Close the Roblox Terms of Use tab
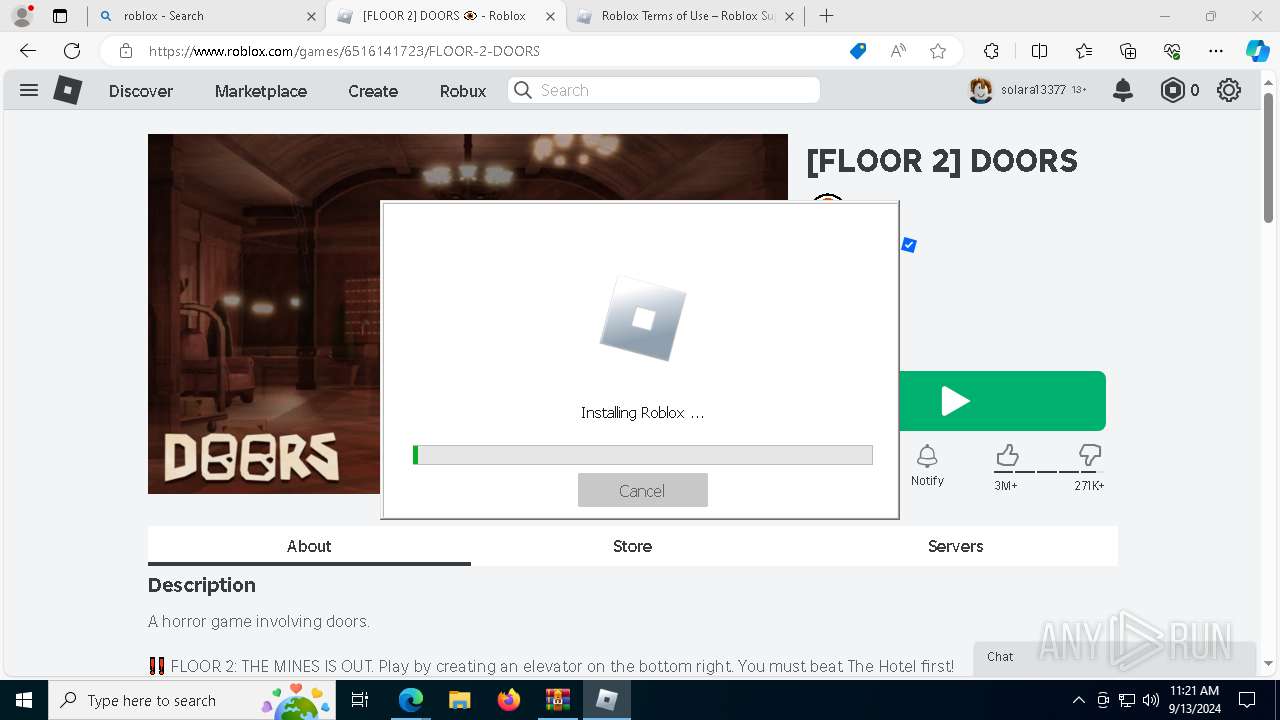 pos(789,16)
